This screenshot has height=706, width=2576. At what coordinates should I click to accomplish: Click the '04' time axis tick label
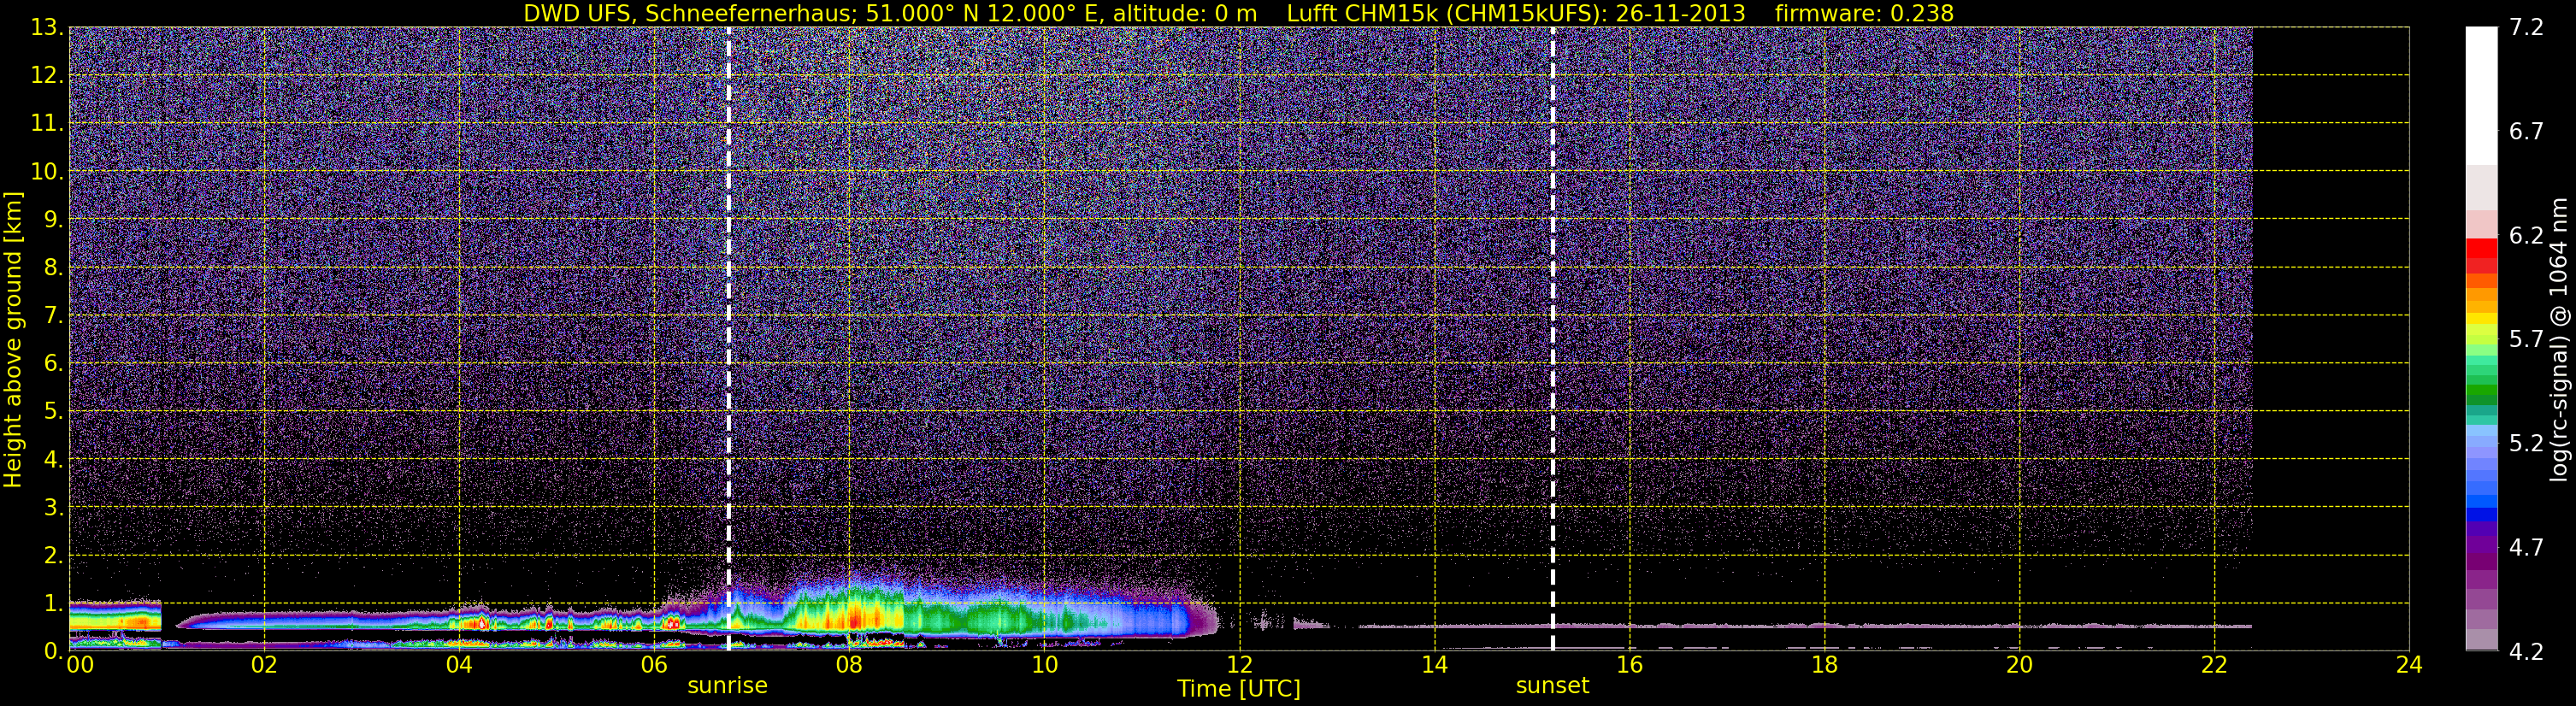pos(459,665)
